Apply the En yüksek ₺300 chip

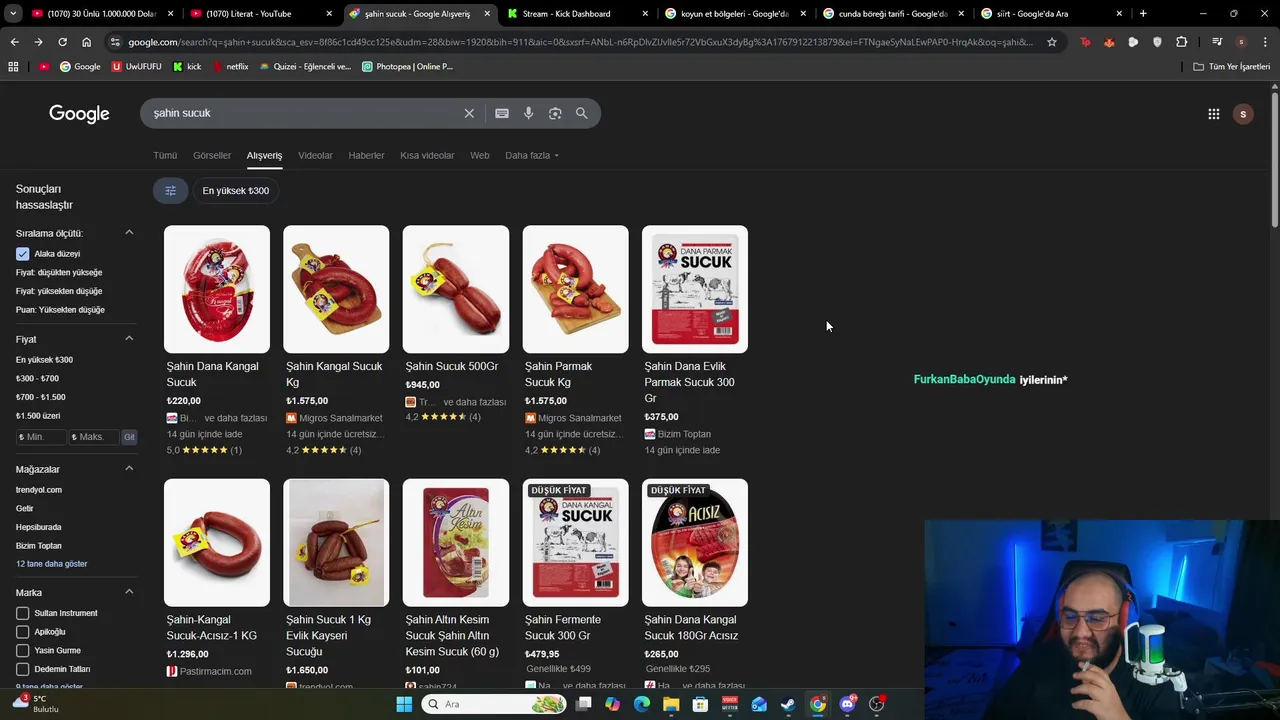pos(235,191)
